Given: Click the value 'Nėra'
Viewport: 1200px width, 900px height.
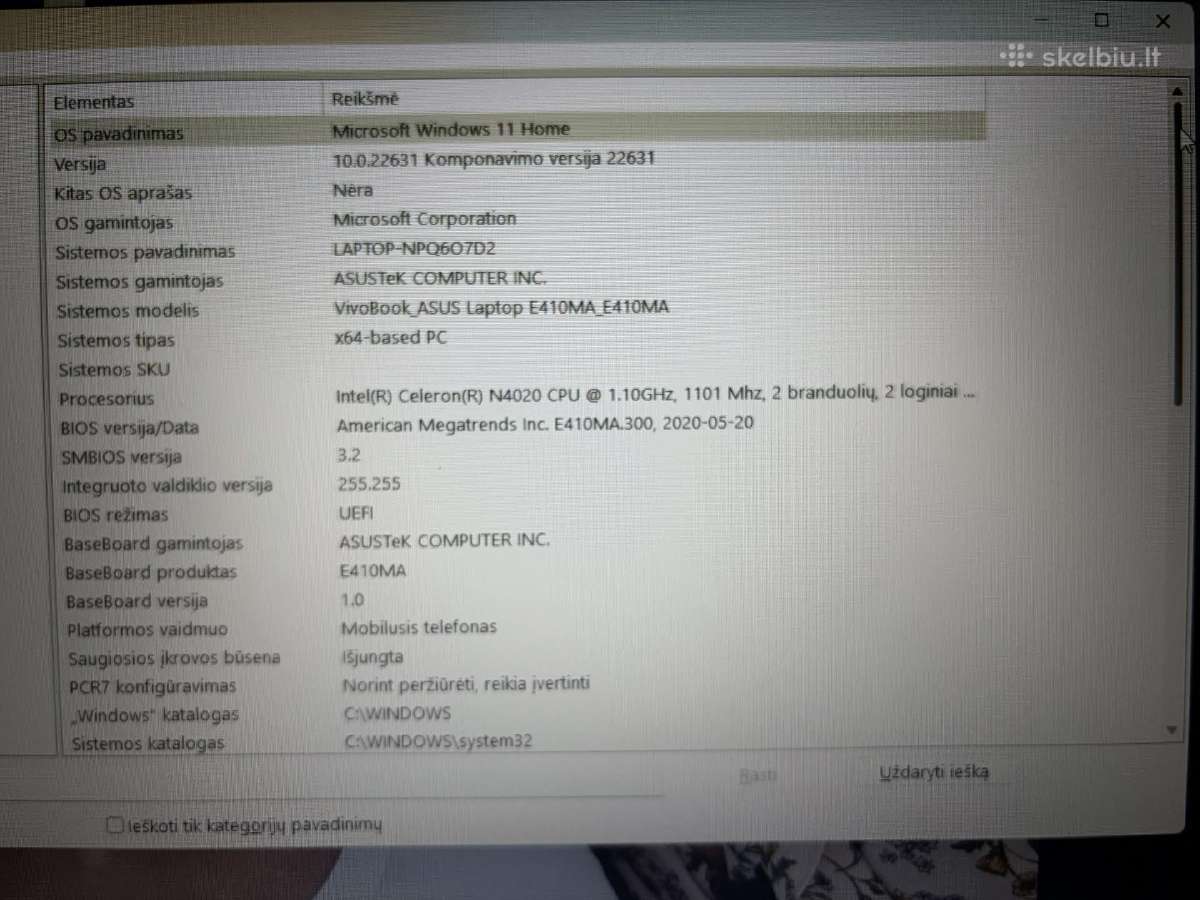Looking at the screenshot, I should [x=352, y=189].
